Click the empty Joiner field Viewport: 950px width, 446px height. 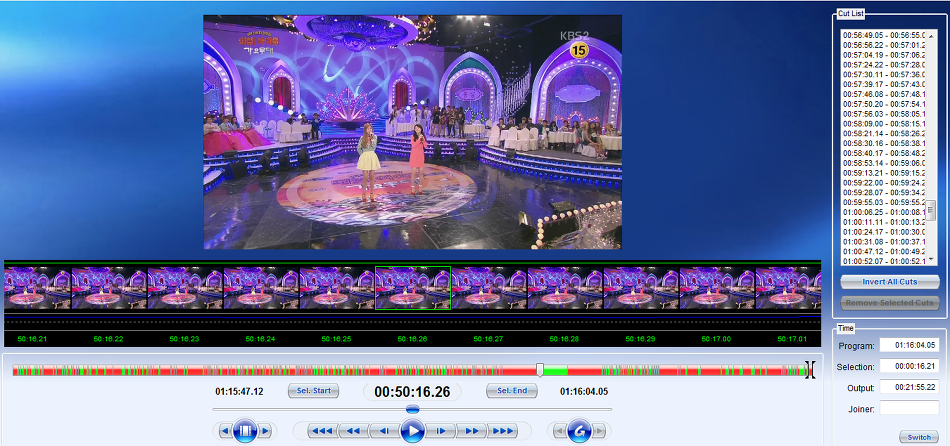pos(909,408)
